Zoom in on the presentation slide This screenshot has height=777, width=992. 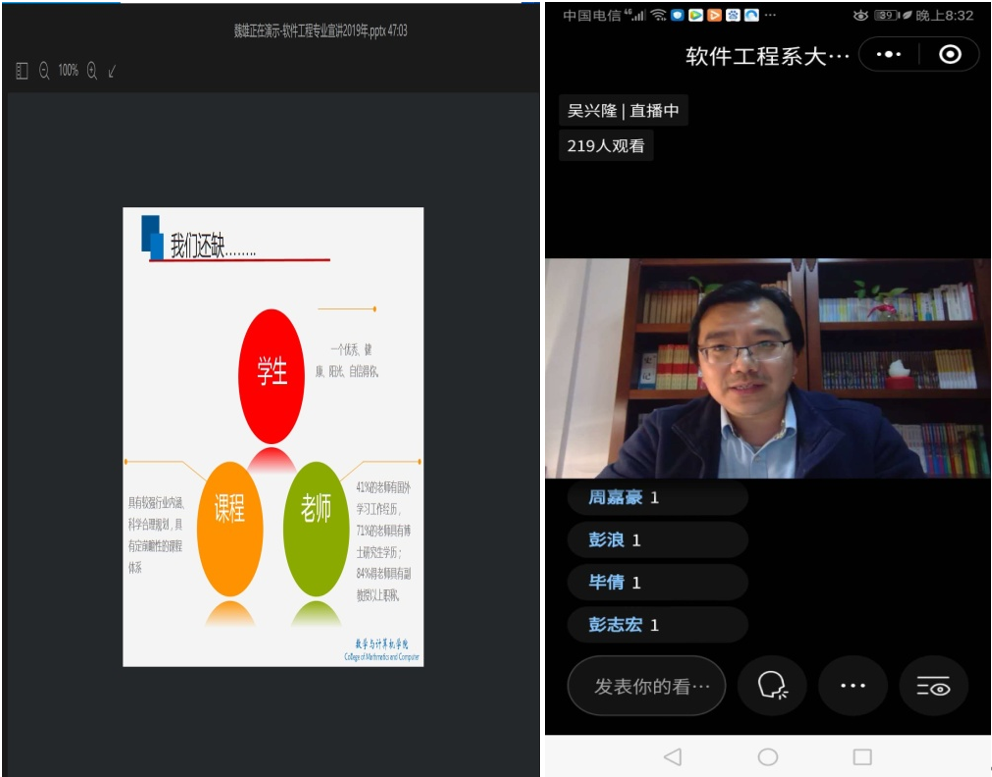point(92,71)
